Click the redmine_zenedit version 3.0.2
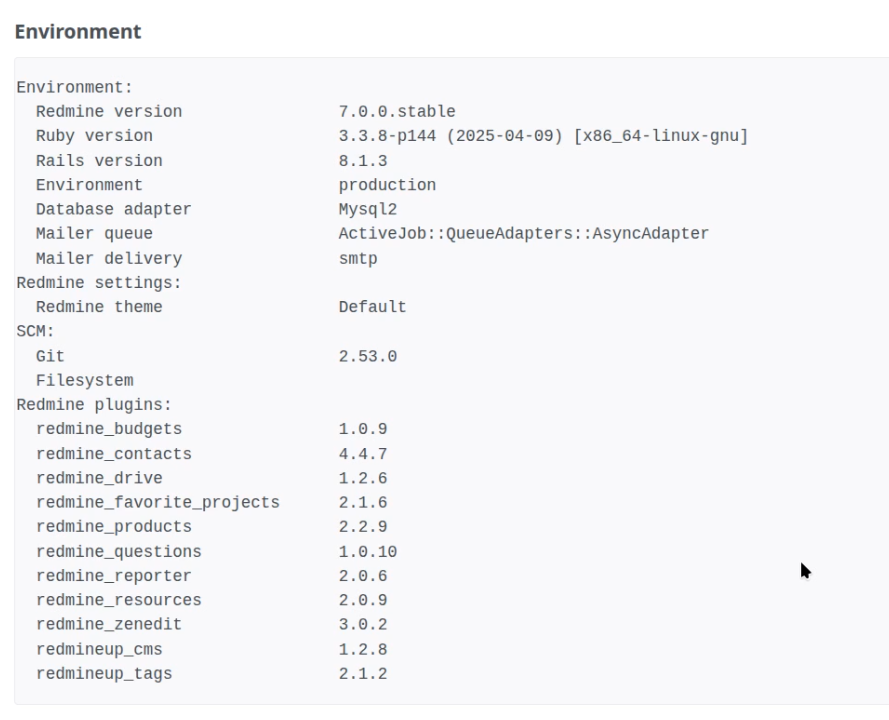The width and height of the screenshot is (889, 720). [363, 625]
